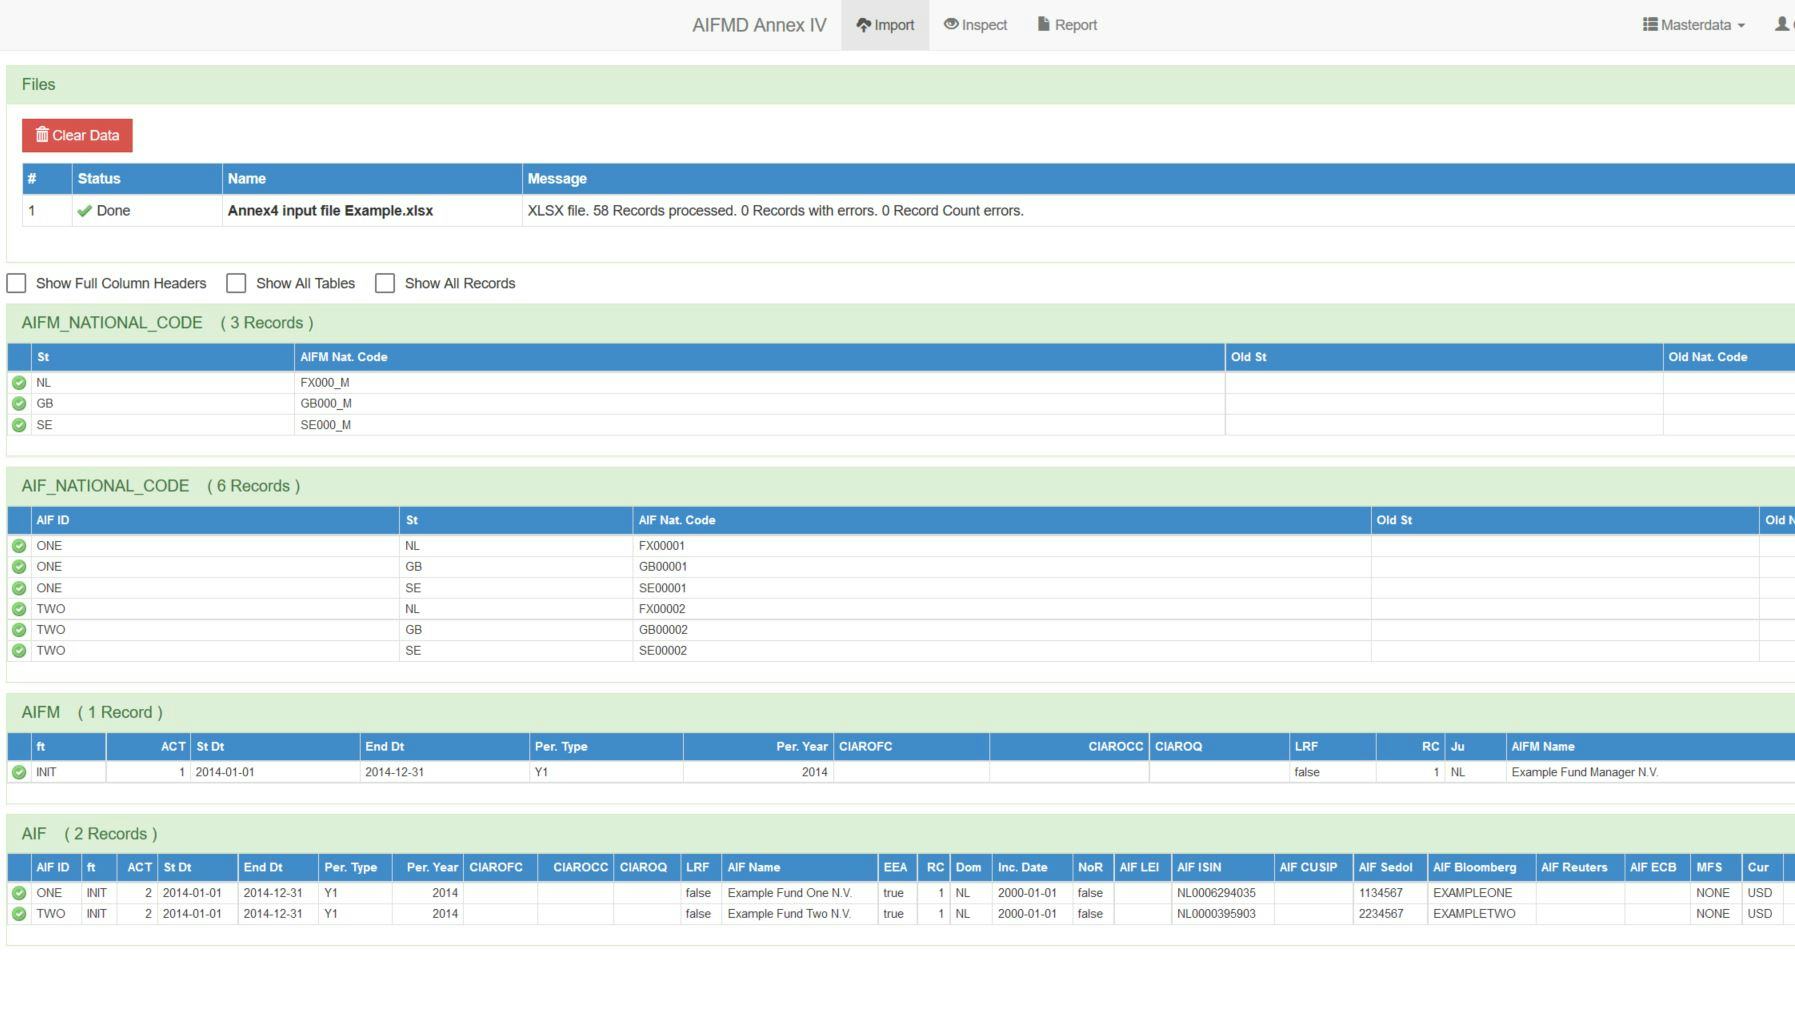
Task: Click the trash icon on Clear Data
Action: (x=42, y=134)
